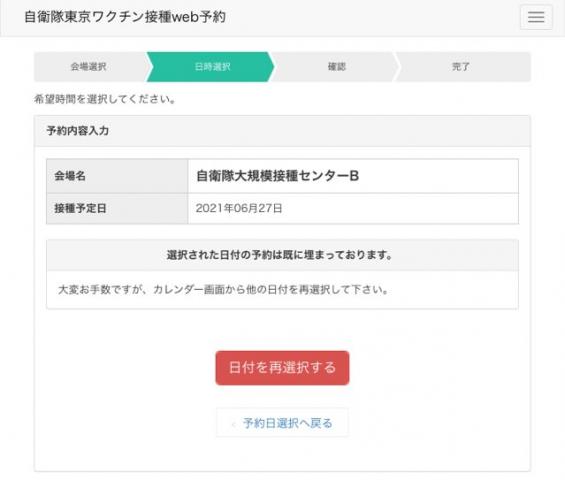Select the 会場選択 step tab

89,67
